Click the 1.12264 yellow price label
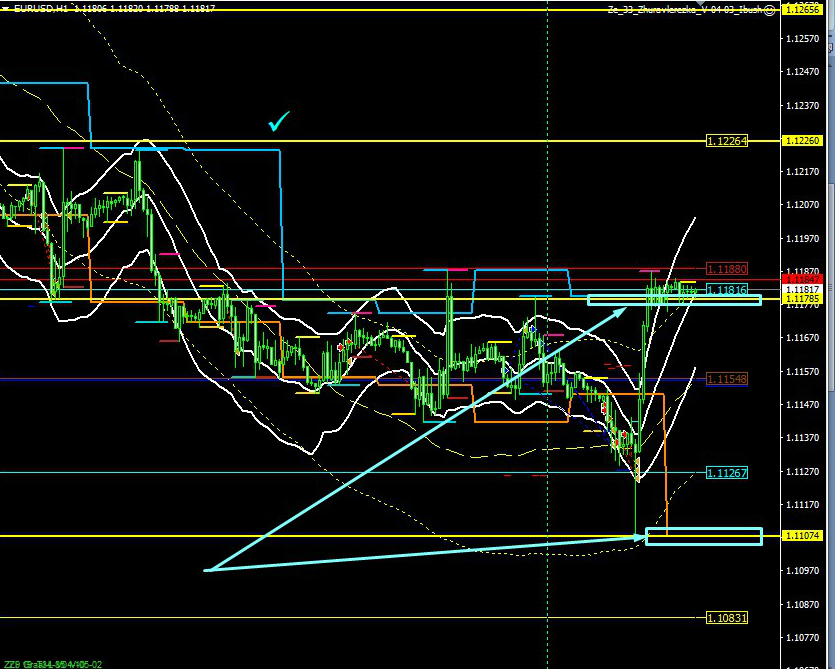The height and width of the screenshot is (669, 835). 726,141
